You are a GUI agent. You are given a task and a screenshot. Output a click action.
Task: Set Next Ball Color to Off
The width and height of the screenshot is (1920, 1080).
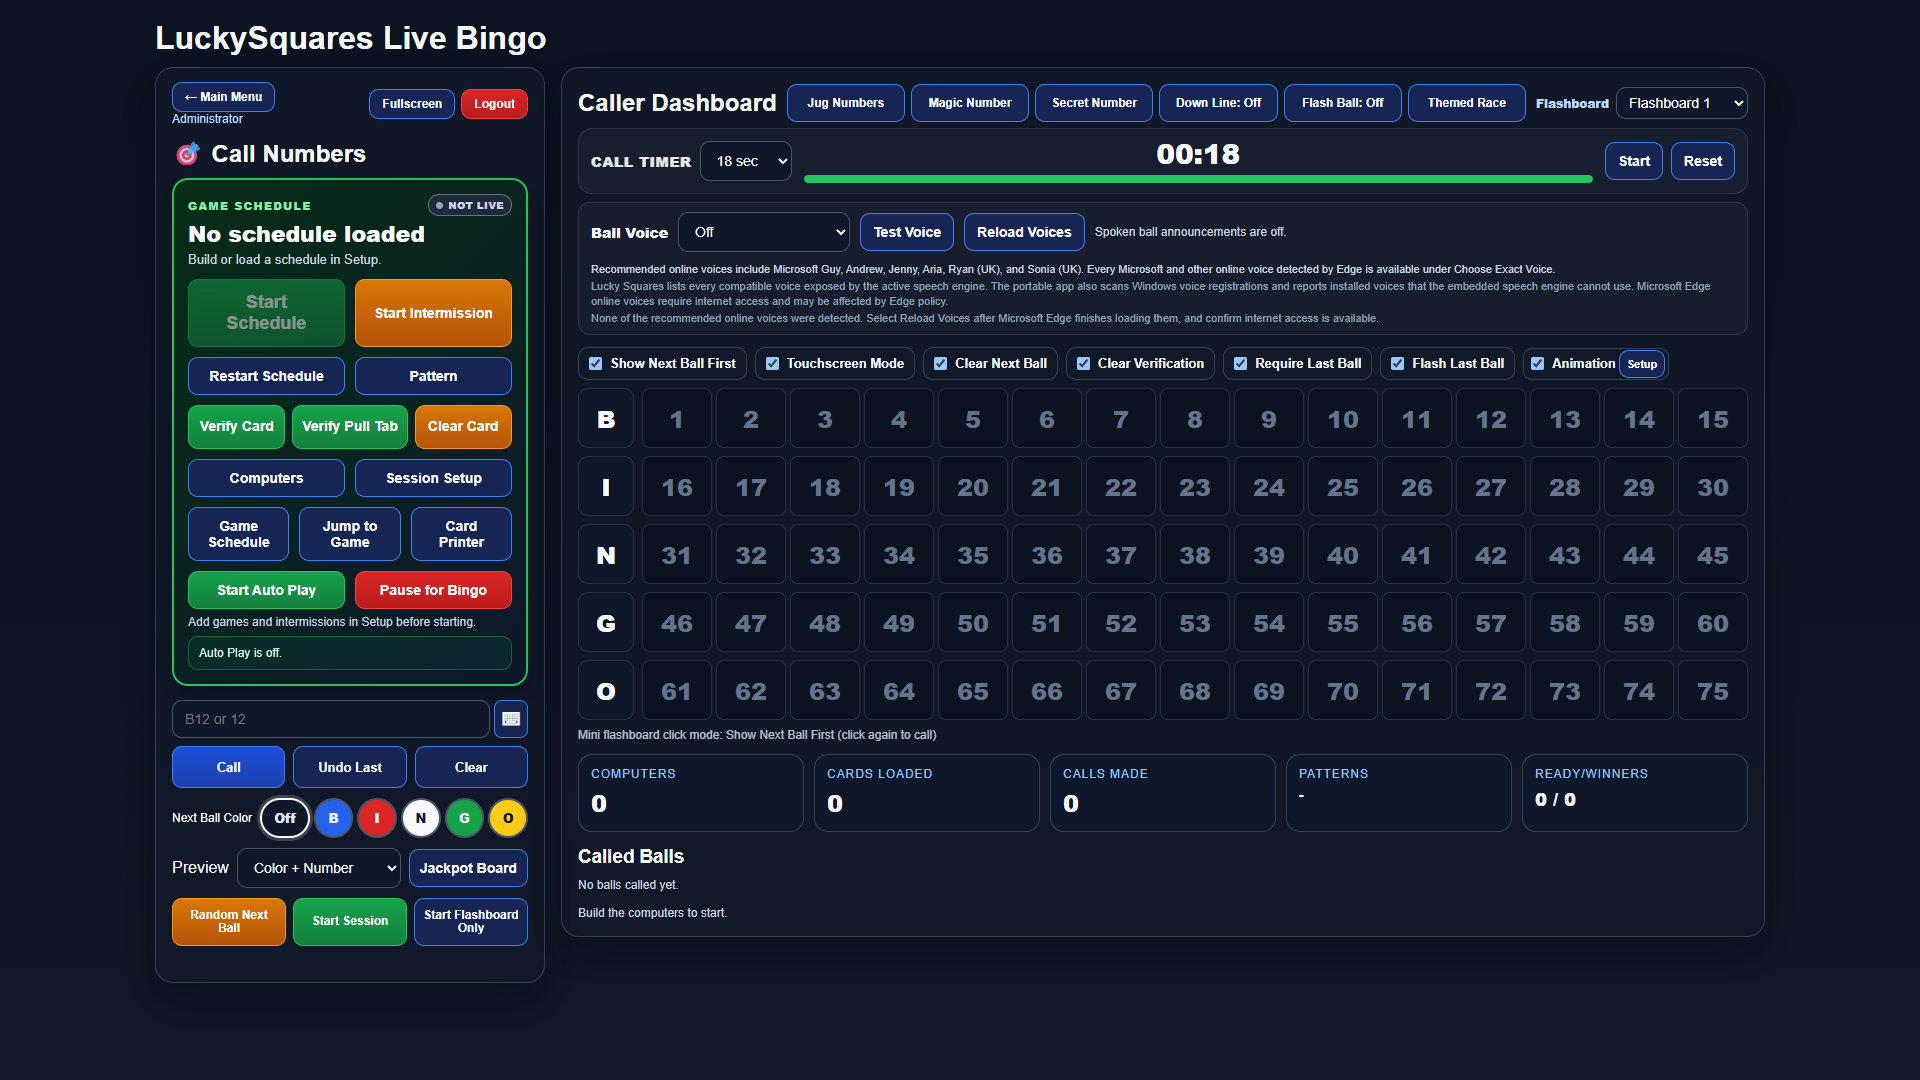(x=285, y=818)
